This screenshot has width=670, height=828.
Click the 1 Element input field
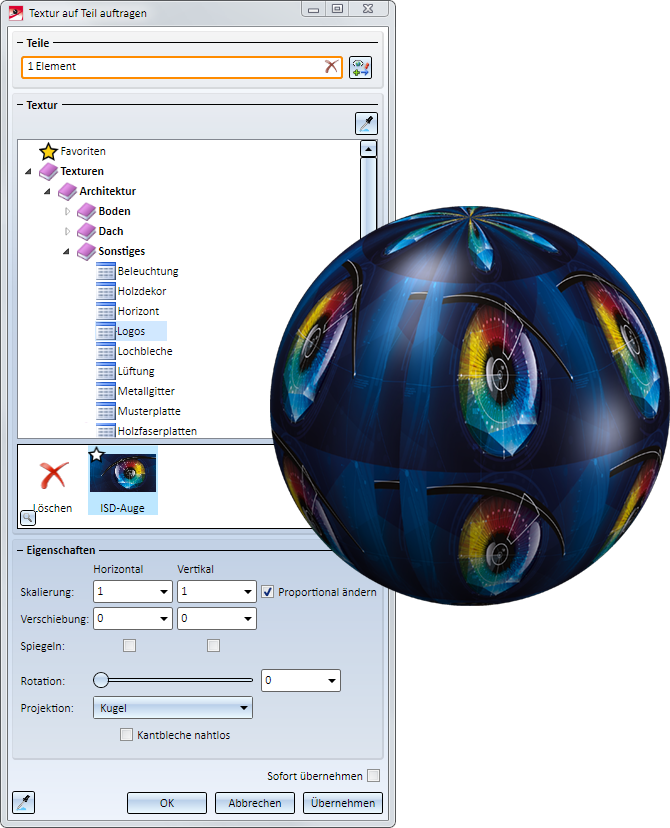point(182,67)
